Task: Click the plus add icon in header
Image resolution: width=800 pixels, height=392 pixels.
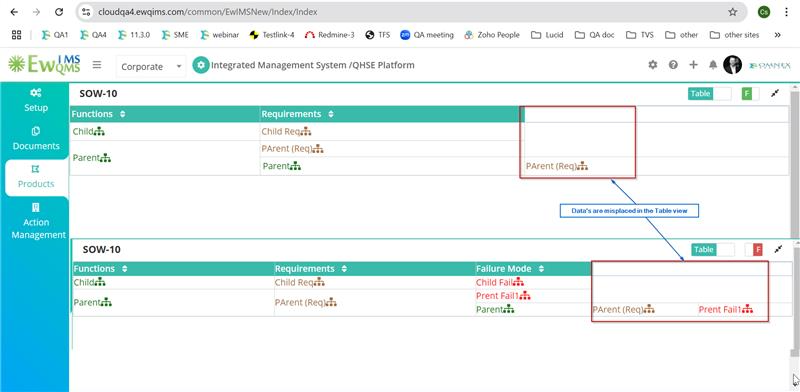Action: (x=693, y=65)
